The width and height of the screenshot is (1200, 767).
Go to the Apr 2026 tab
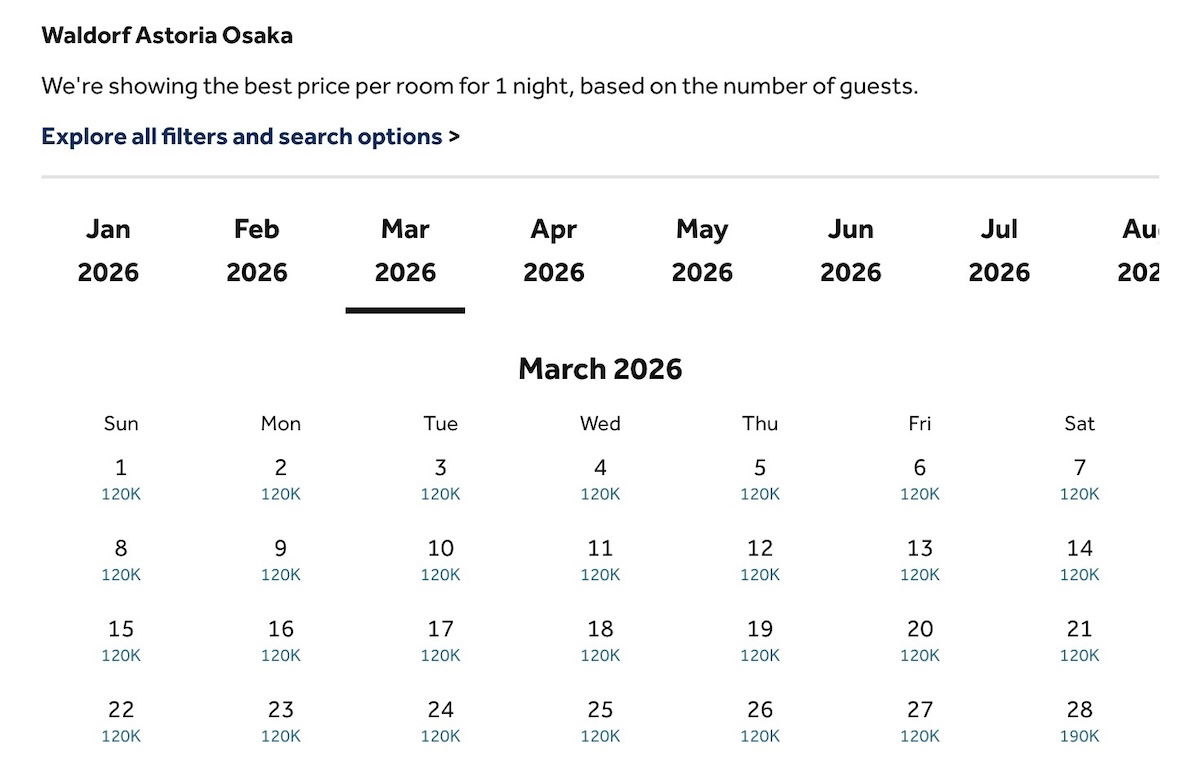554,251
